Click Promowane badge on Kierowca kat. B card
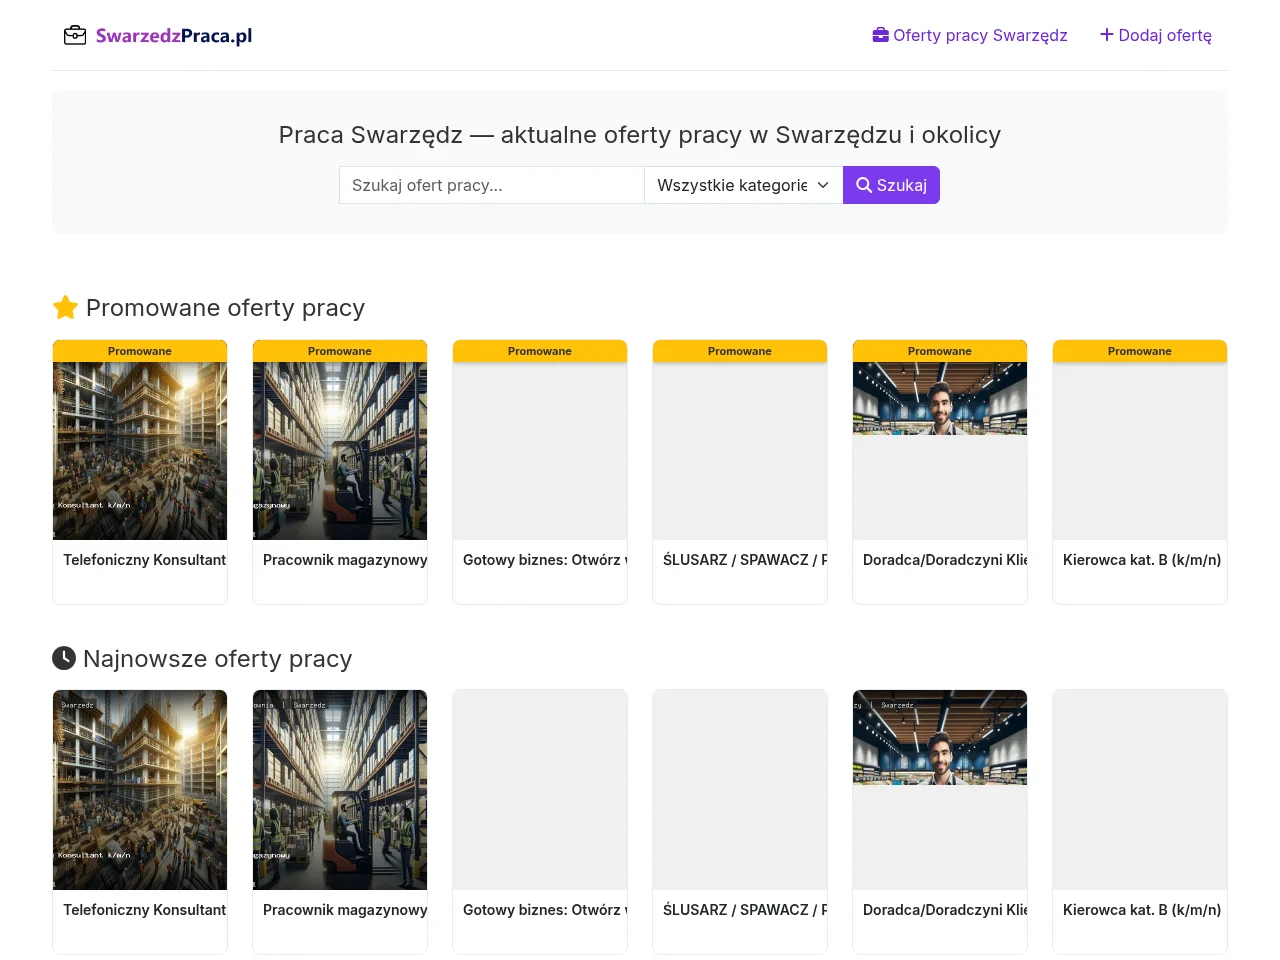 point(1140,351)
